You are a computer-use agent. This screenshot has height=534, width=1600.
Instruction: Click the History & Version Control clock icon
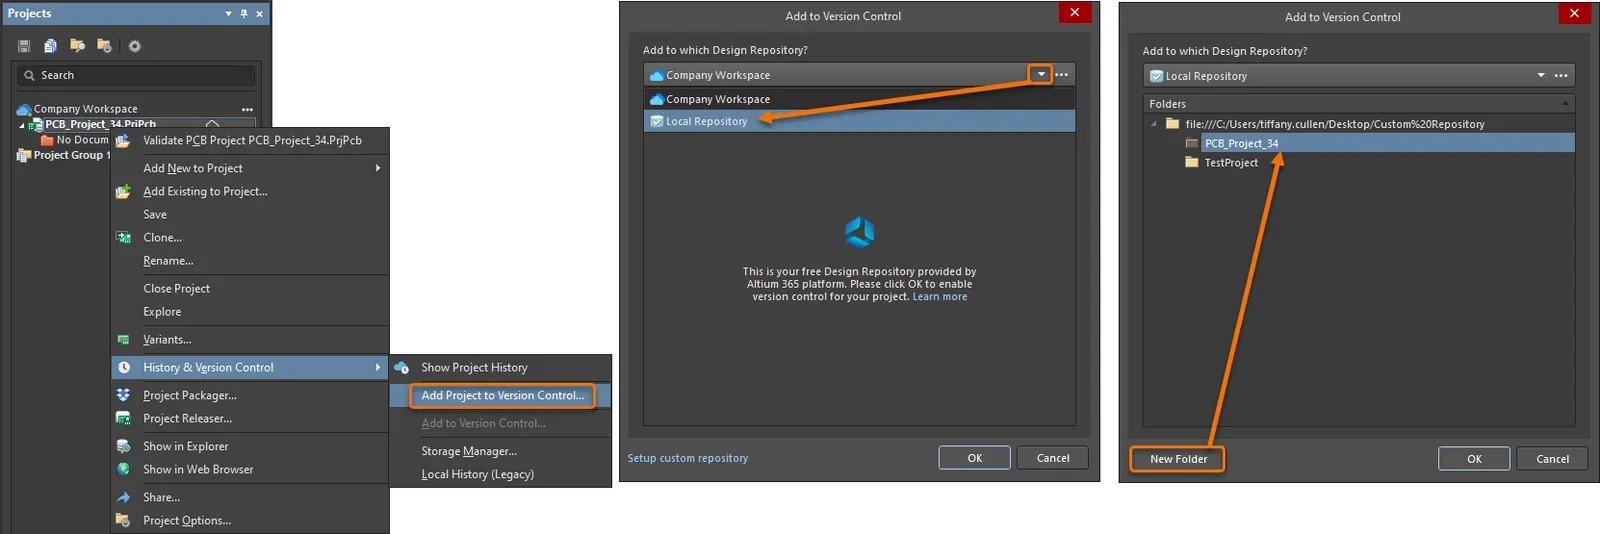pos(124,367)
